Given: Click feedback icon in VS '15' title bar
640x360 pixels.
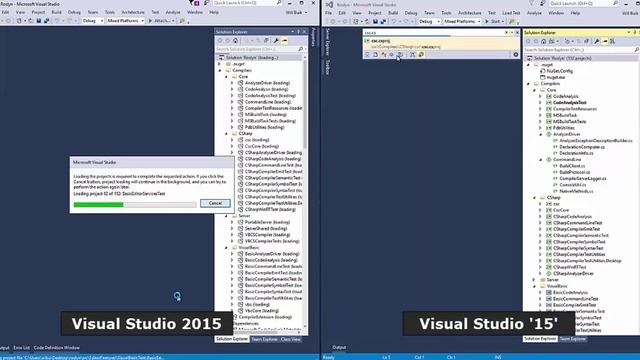Looking at the screenshot, I should 542,4.
